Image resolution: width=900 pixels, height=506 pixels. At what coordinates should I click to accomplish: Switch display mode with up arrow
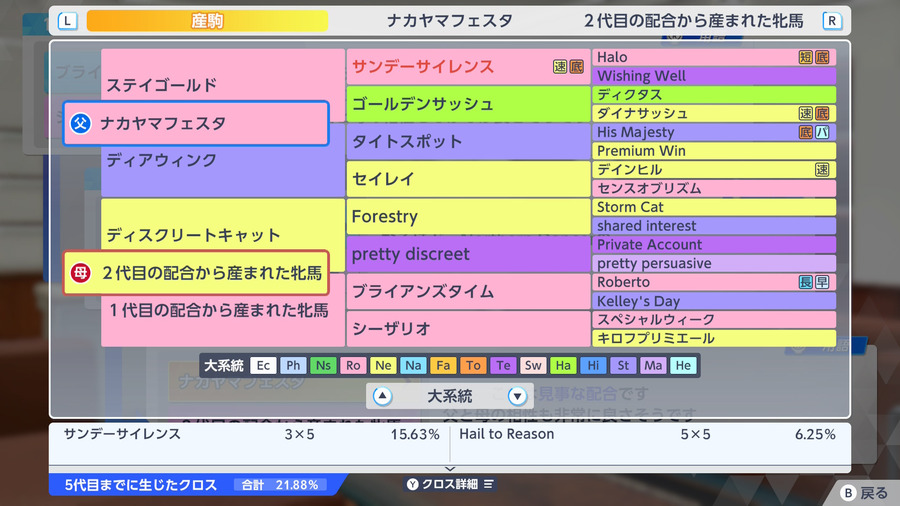(382, 396)
